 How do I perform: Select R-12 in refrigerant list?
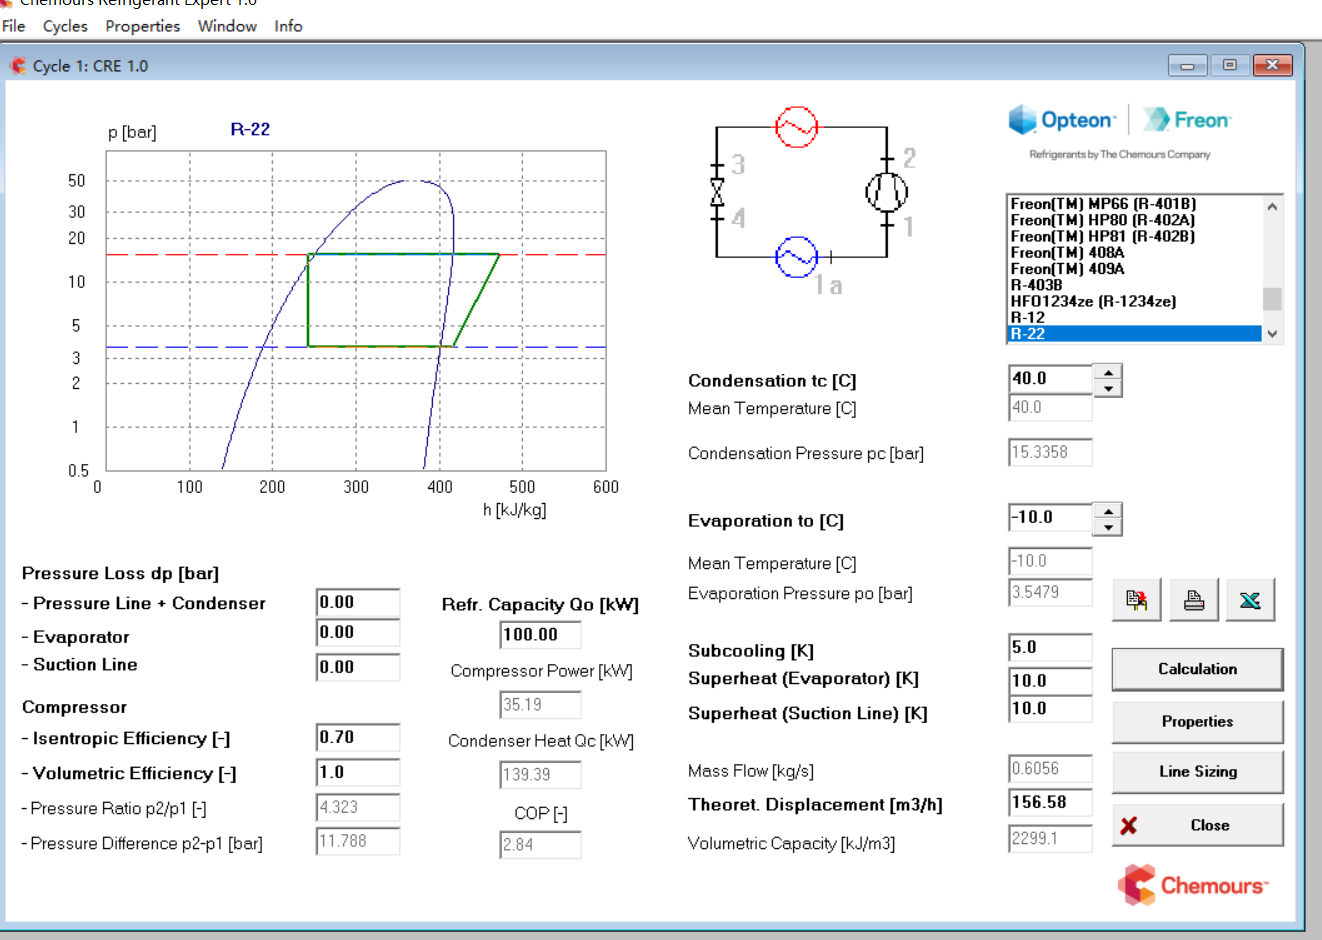click(1134, 317)
